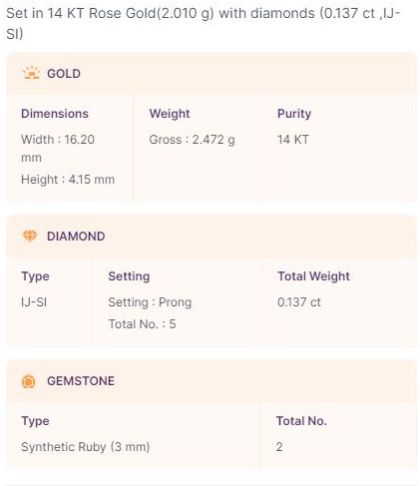This screenshot has width=420, height=486.
Task: Select the GOLD section header
Action: [x=64, y=74]
